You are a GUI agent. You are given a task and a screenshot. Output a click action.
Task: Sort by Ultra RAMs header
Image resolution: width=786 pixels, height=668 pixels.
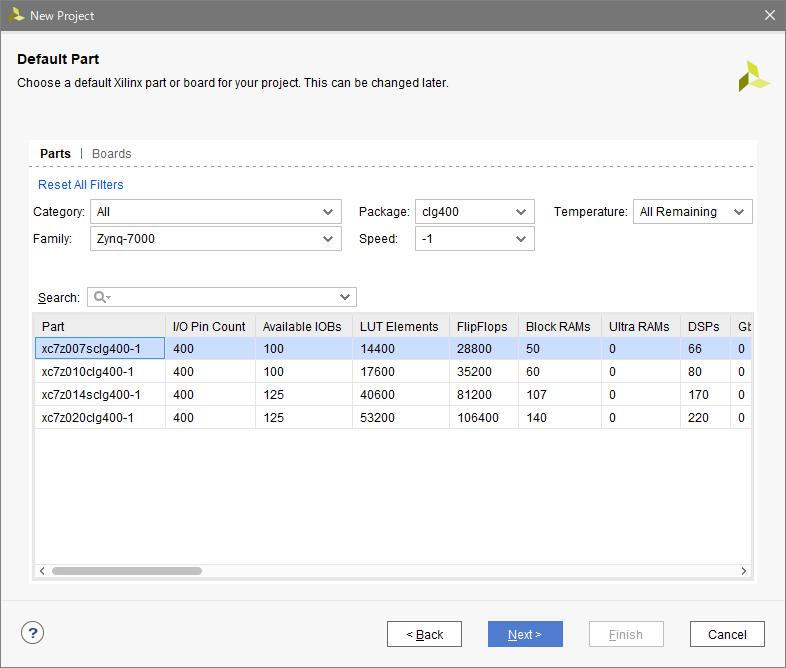click(641, 326)
